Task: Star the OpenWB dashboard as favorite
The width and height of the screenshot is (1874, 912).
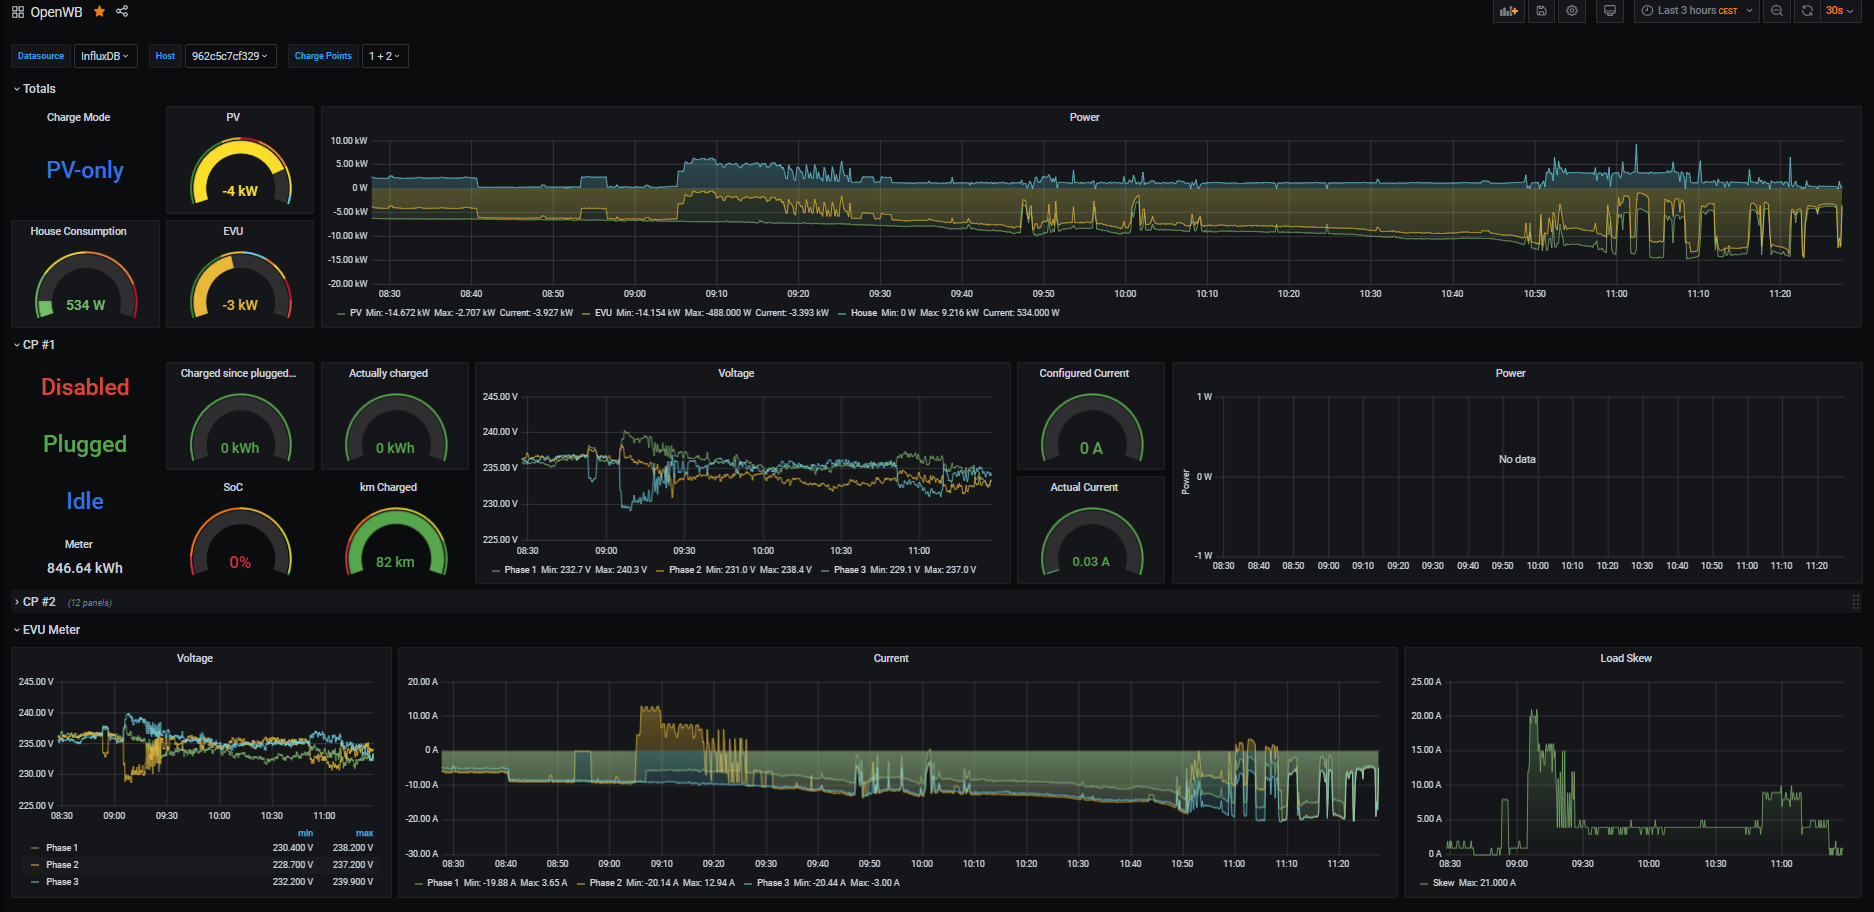Action: (x=99, y=11)
